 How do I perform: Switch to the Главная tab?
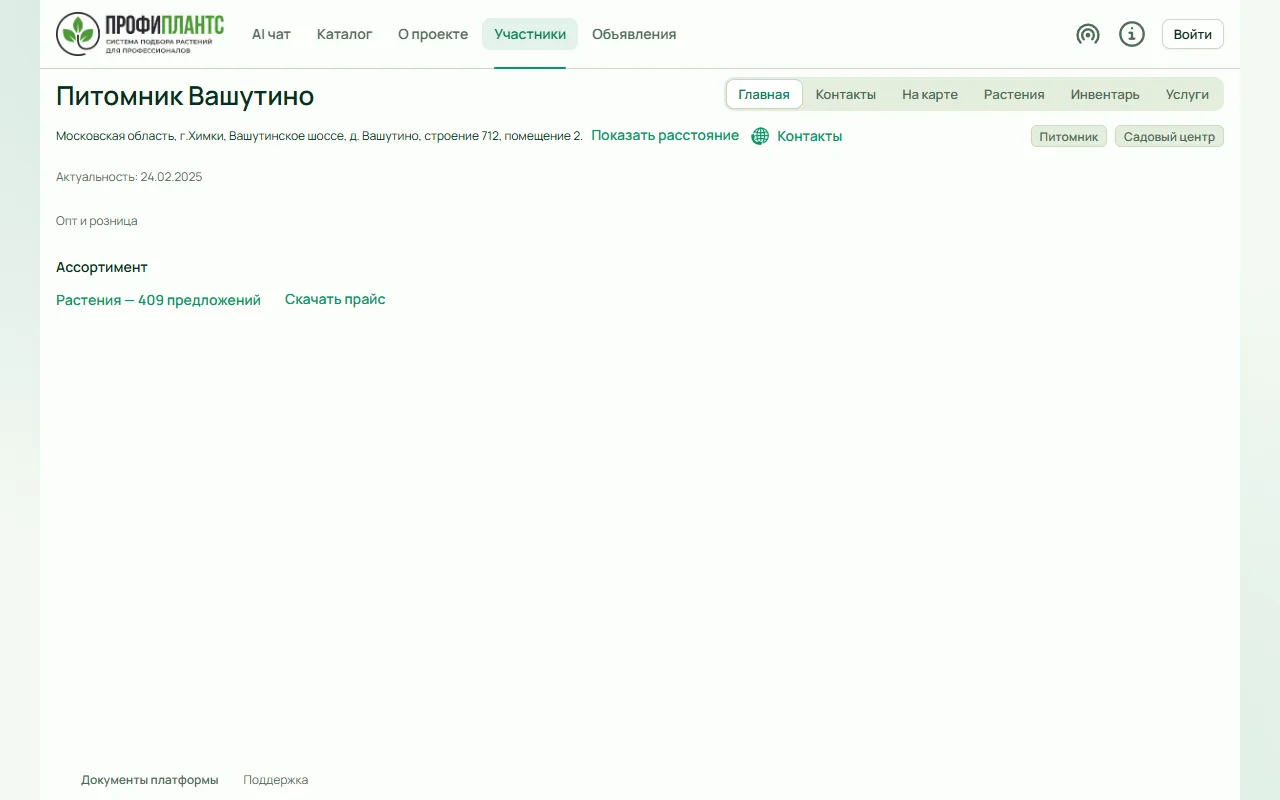764,94
